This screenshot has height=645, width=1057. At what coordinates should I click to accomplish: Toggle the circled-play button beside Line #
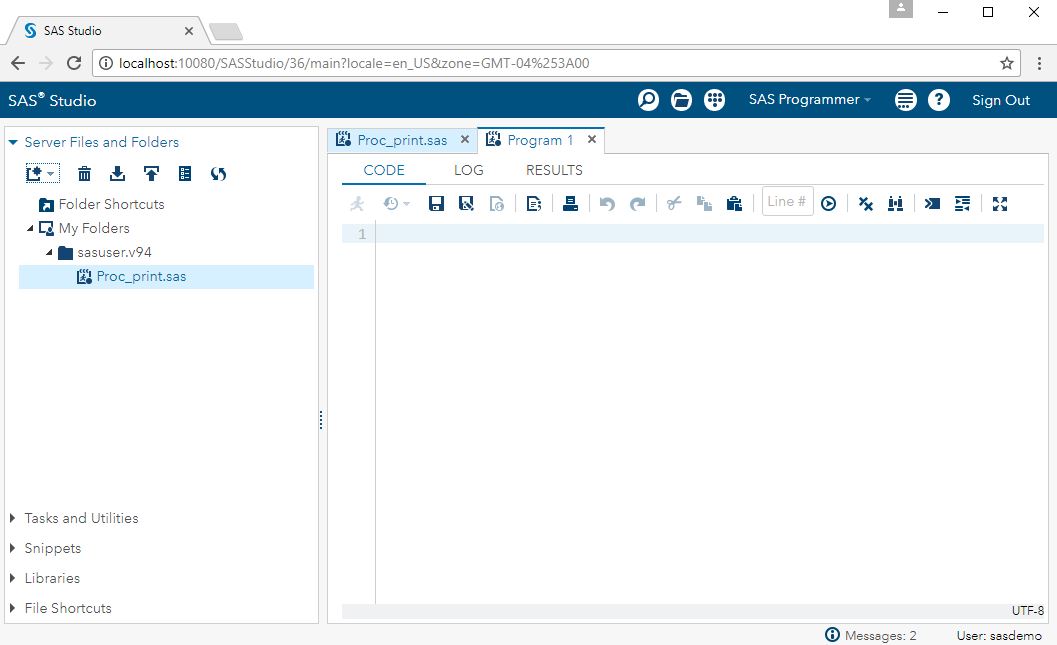(x=828, y=204)
